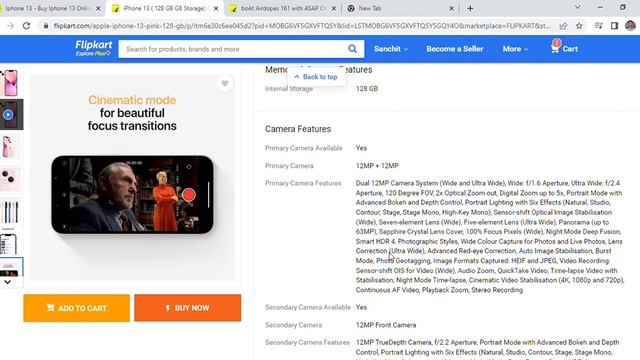Image resolution: width=640 pixels, height=360 pixels.
Task: Select the pink iPhone side-view thumbnail
Action: pyautogui.click(x=9, y=147)
